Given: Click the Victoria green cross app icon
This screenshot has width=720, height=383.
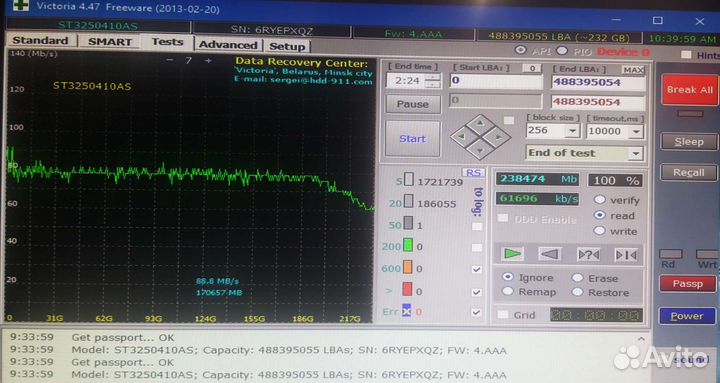Looking at the screenshot, I should coord(21,6).
